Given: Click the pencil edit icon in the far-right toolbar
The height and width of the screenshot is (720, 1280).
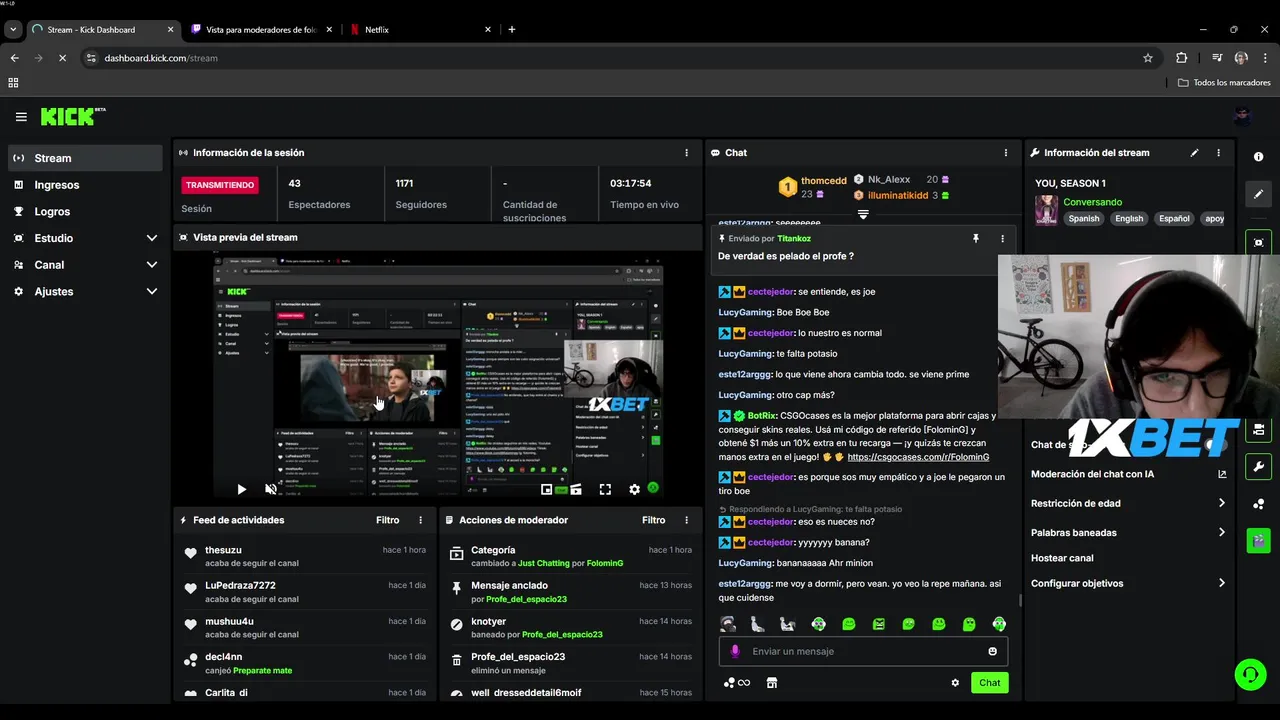Looking at the screenshot, I should tap(1258, 194).
